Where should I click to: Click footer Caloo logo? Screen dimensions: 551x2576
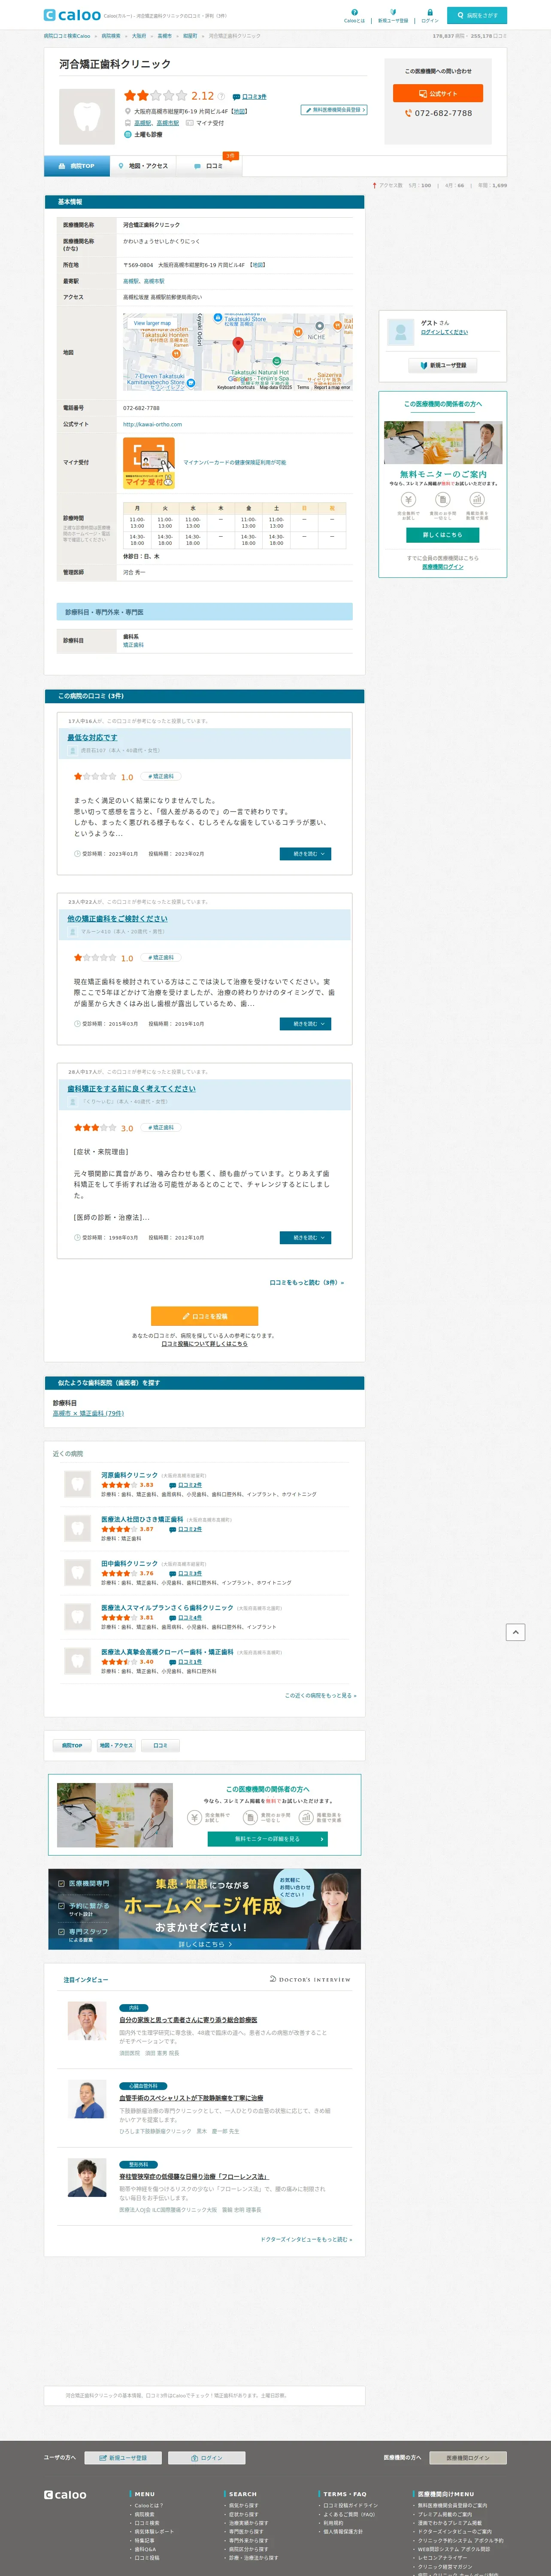[65, 2494]
